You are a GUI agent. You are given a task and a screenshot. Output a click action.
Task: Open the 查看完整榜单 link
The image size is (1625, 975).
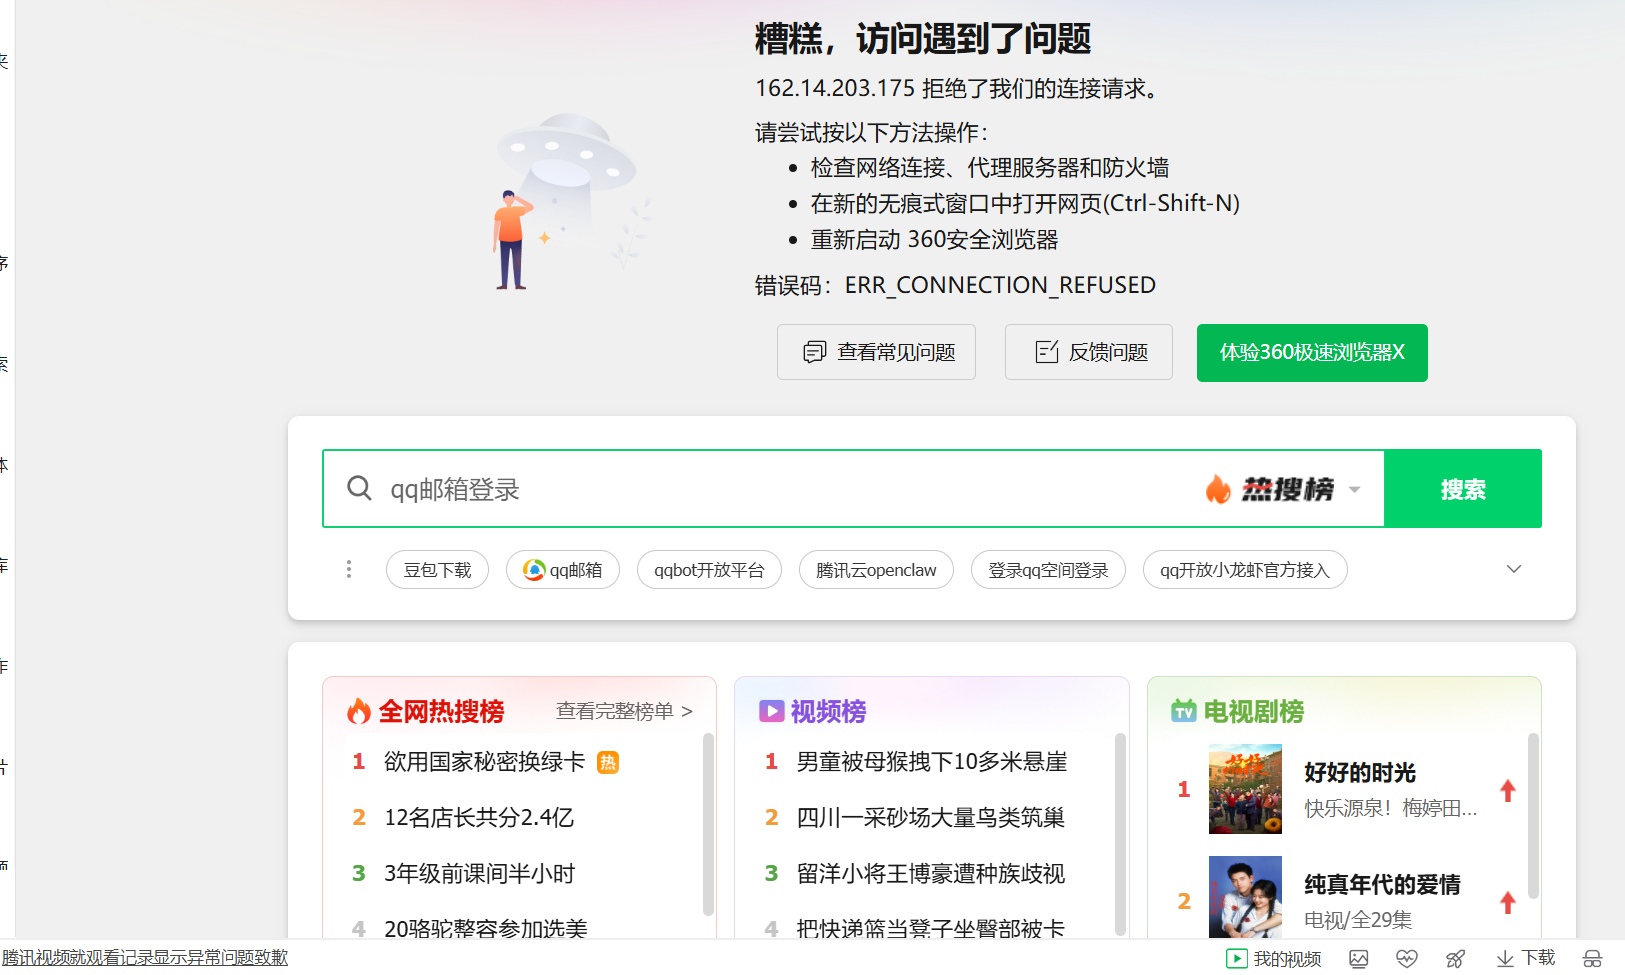pos(624,711)
